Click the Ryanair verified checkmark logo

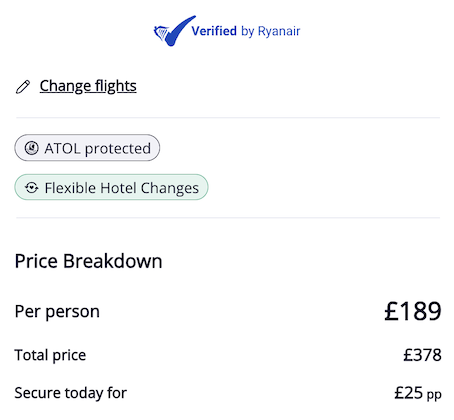coord(174,31)
